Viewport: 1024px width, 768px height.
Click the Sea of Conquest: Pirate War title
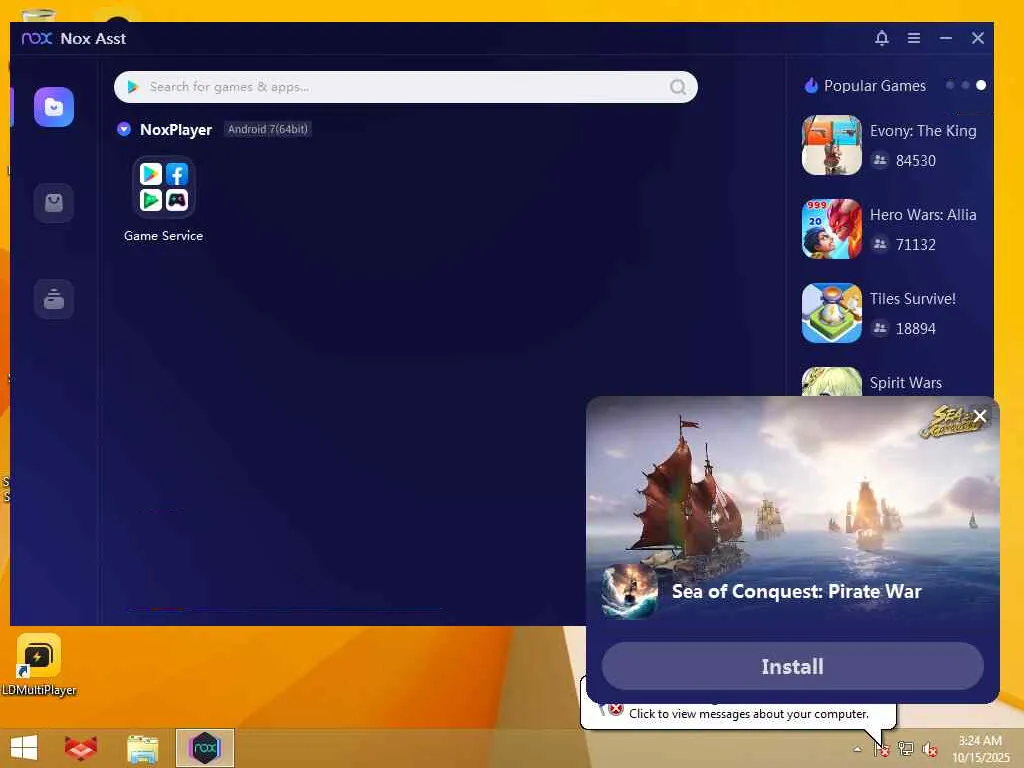pyautogui.click(x=796, y=591)
